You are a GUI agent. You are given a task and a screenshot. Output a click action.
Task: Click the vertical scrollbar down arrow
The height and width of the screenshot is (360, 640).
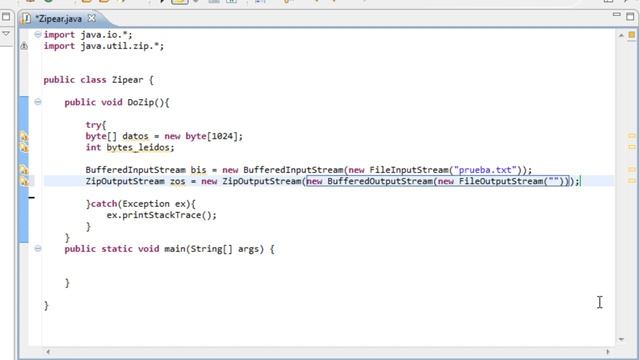point(621,339)
